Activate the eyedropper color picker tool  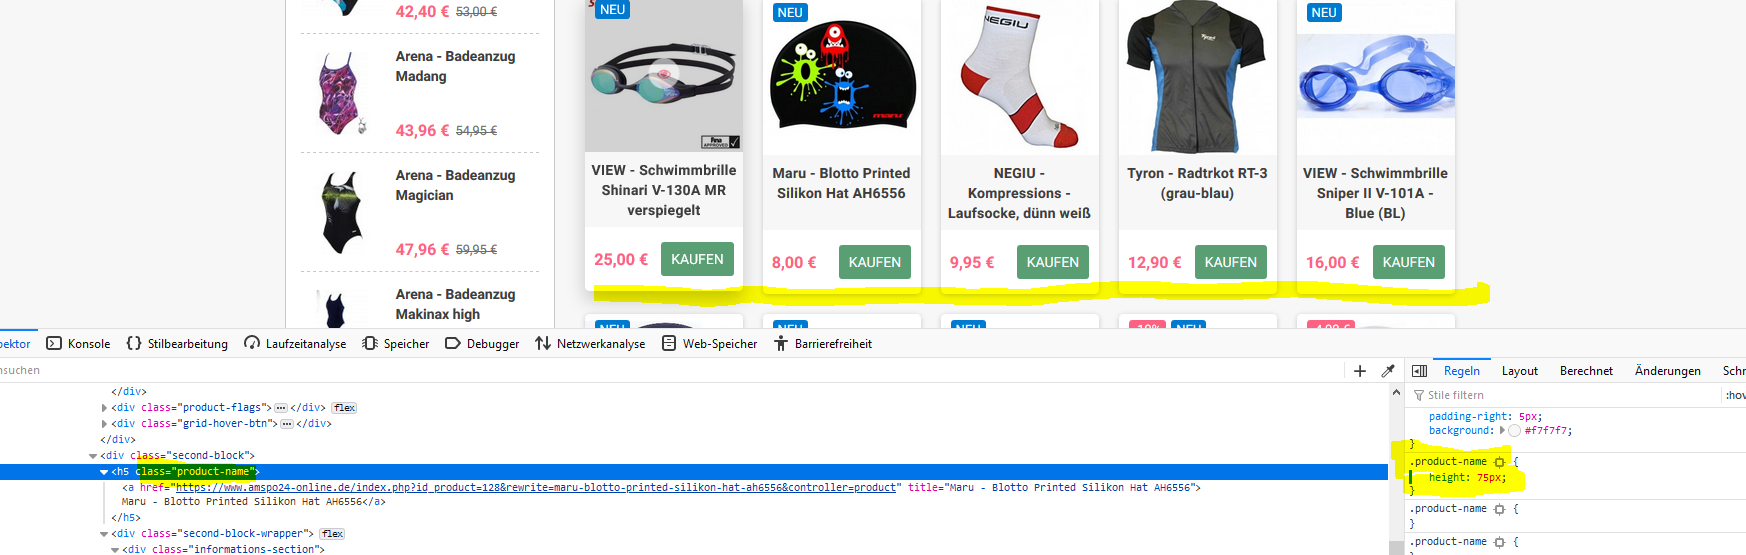(1388, 371)
